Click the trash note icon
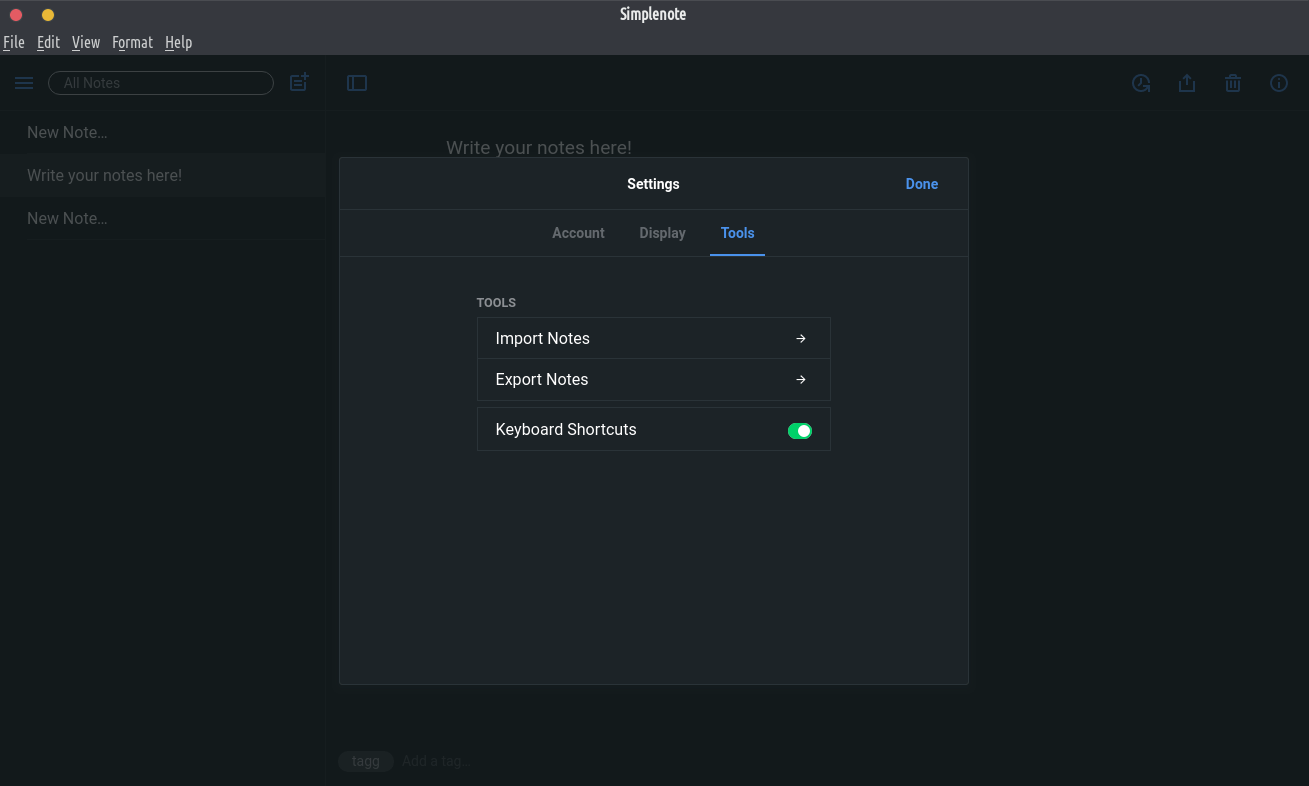 coord(1233,83)
